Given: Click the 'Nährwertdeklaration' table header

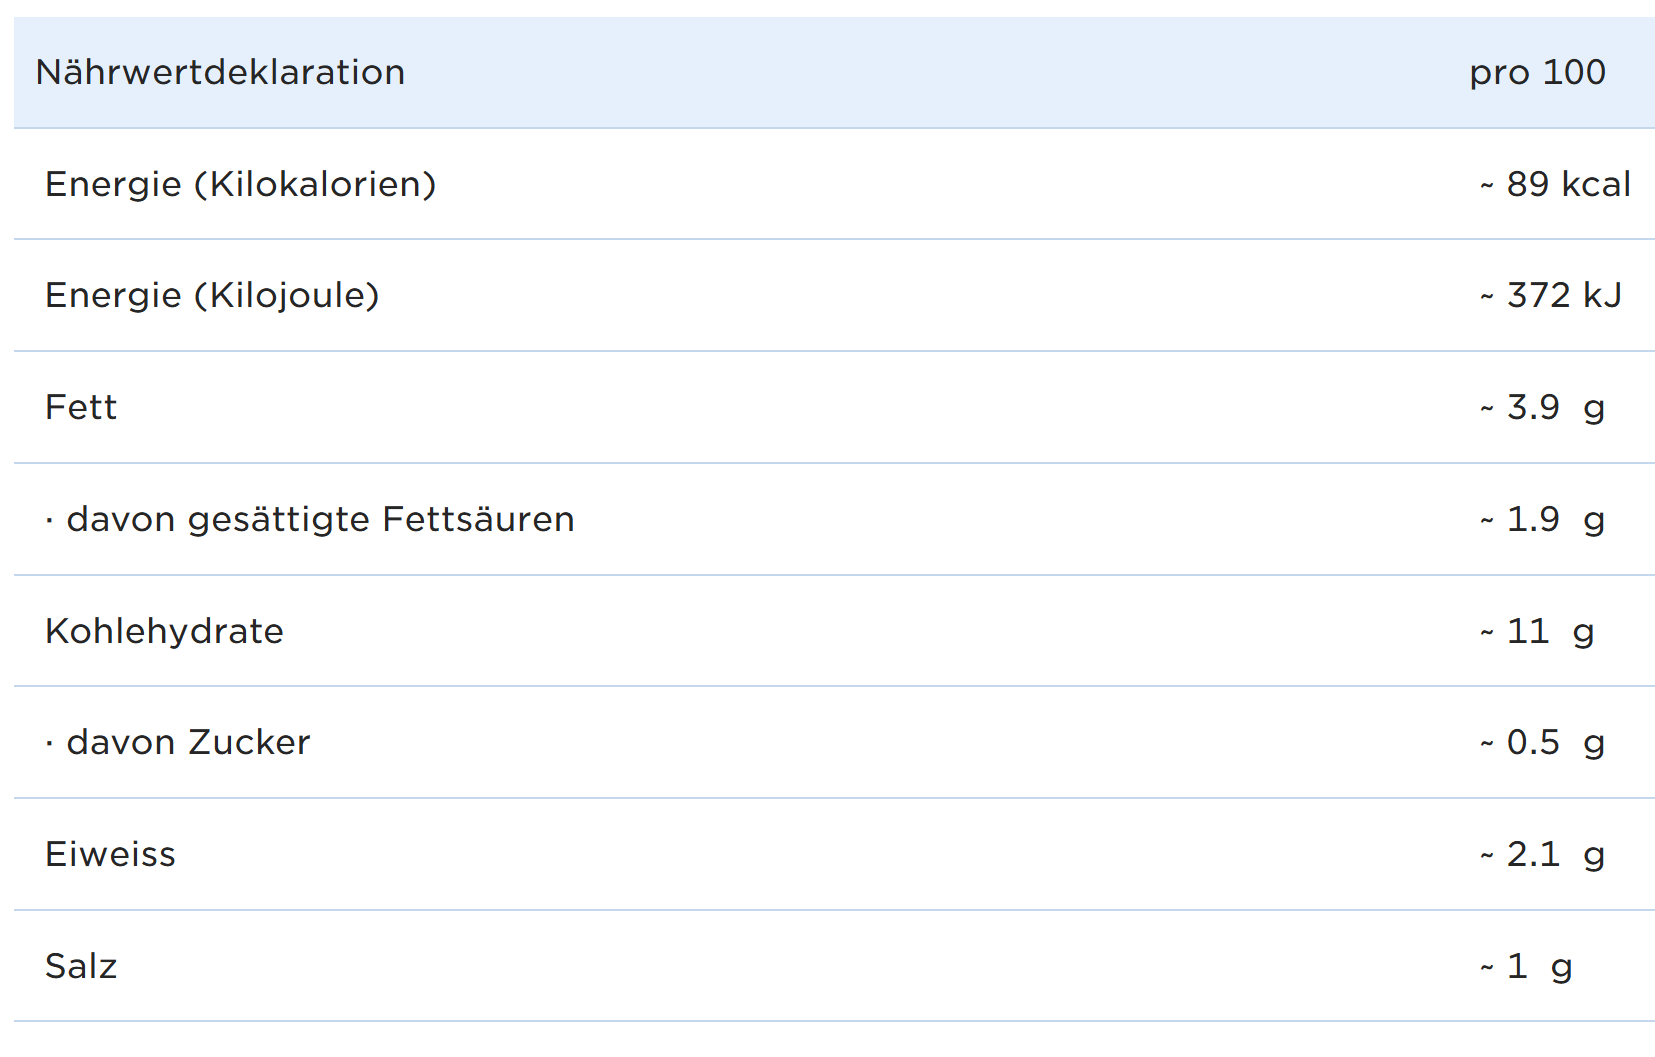Looking at the screenshot, I should point(220,73).
